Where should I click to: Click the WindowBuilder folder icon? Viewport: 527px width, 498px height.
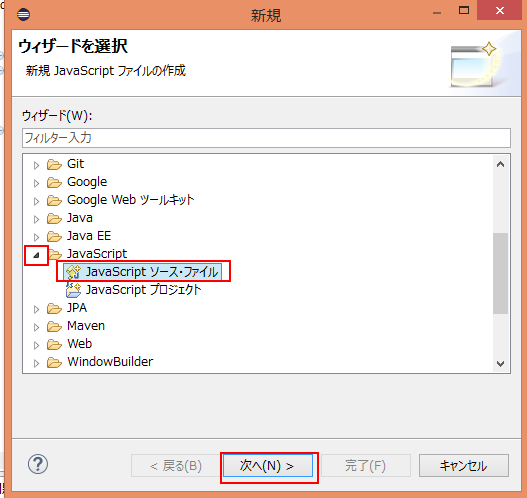point(54,362)
